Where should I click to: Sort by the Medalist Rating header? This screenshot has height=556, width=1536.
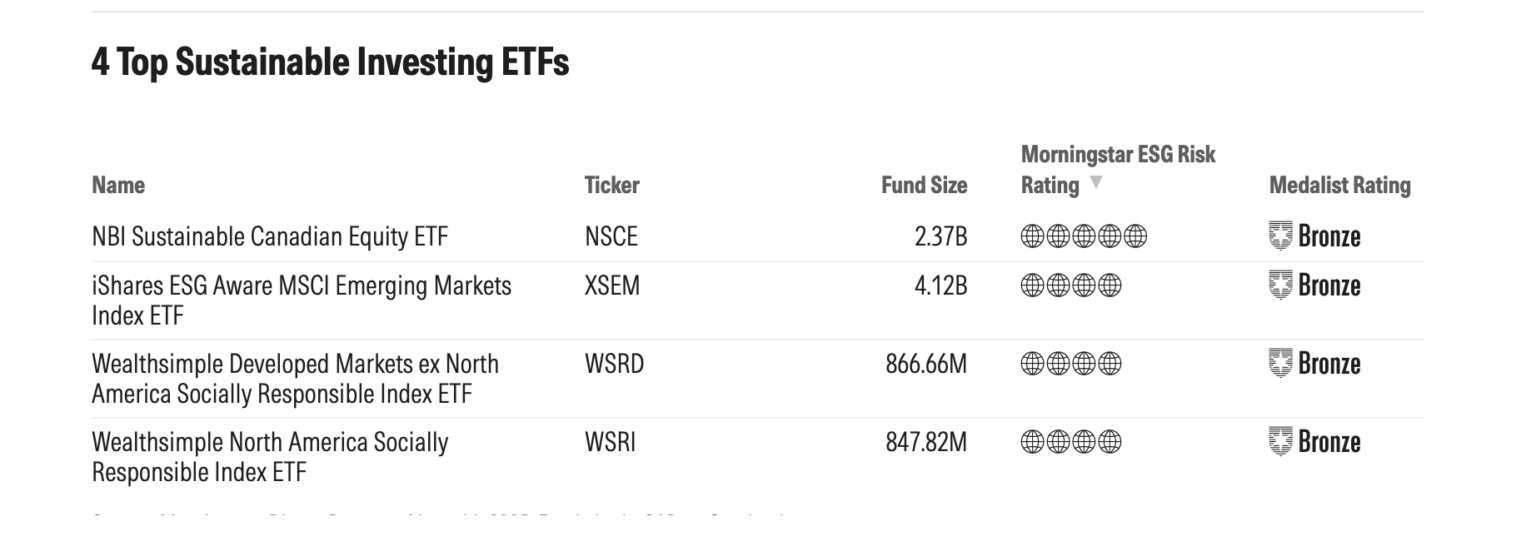pyautogui.click(x=1339, y=185)
